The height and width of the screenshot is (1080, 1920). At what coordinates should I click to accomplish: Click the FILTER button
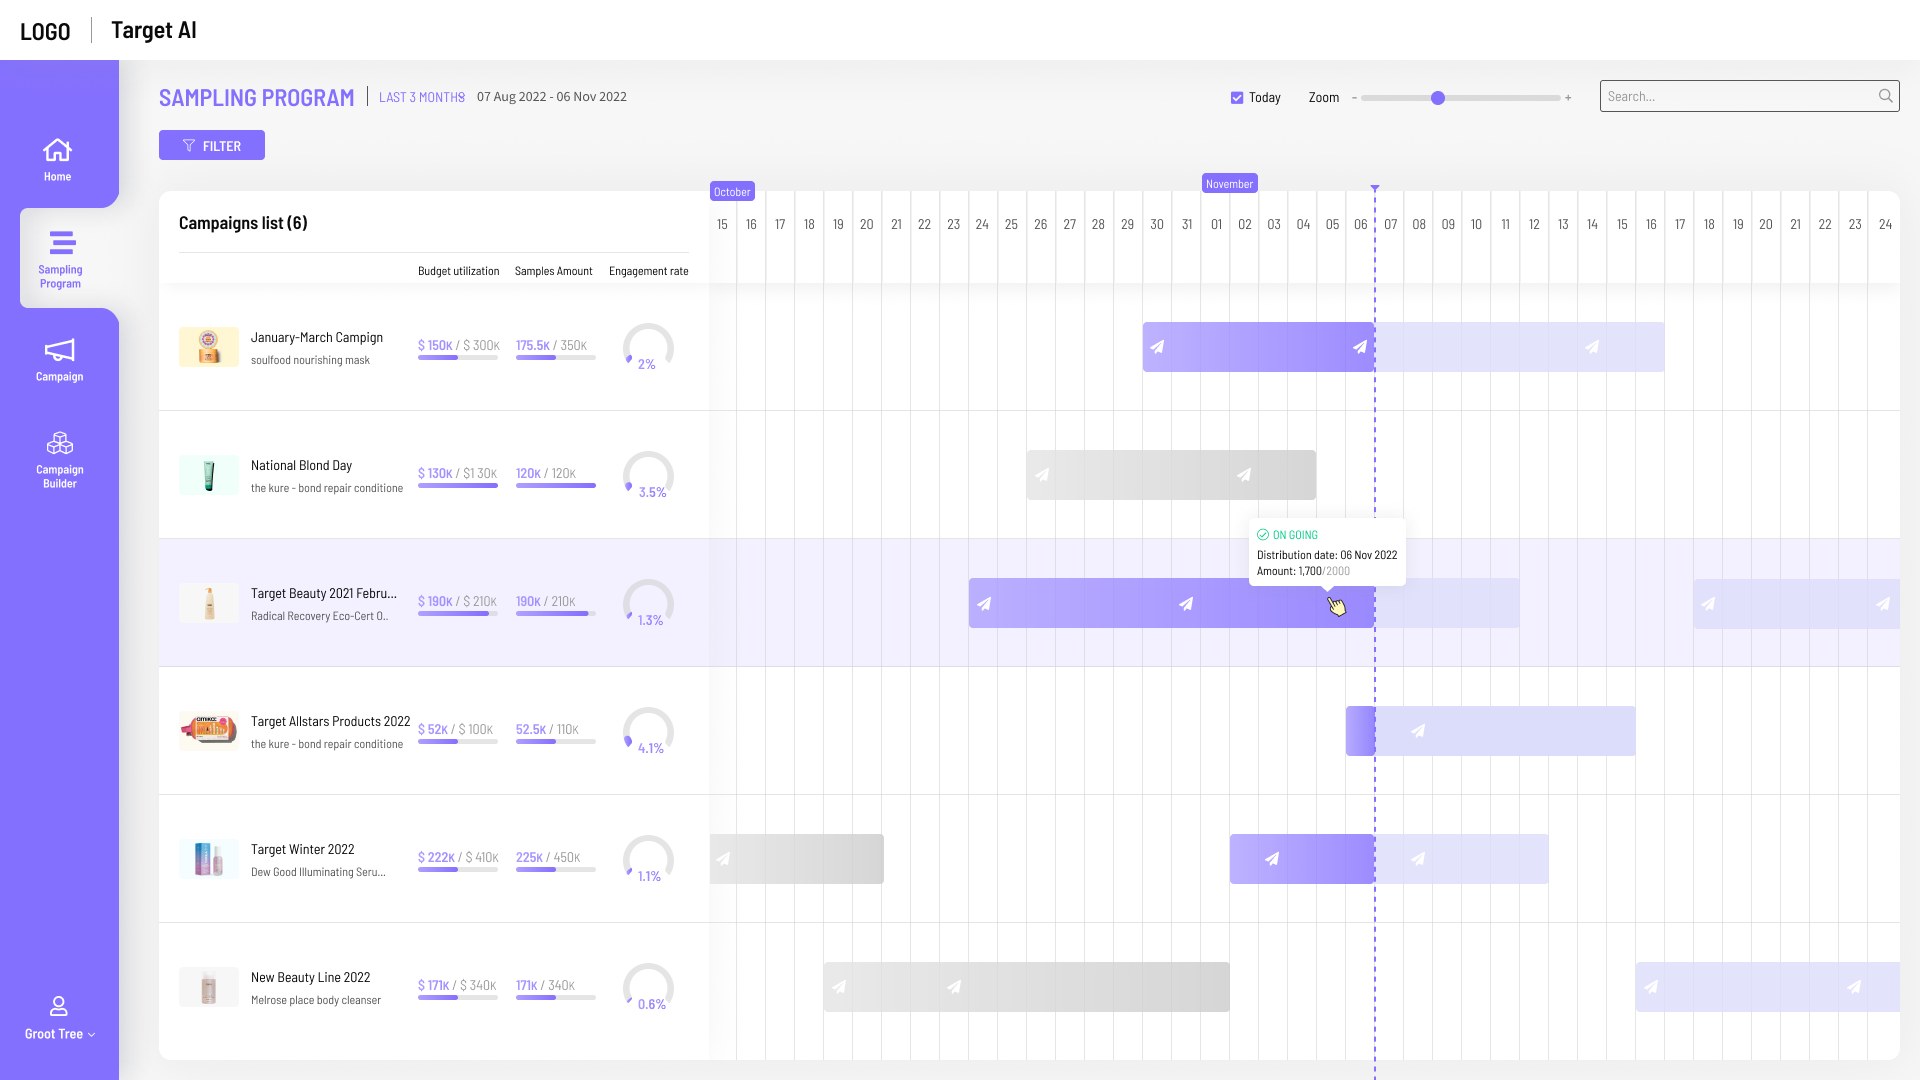[x=212, y=145]
